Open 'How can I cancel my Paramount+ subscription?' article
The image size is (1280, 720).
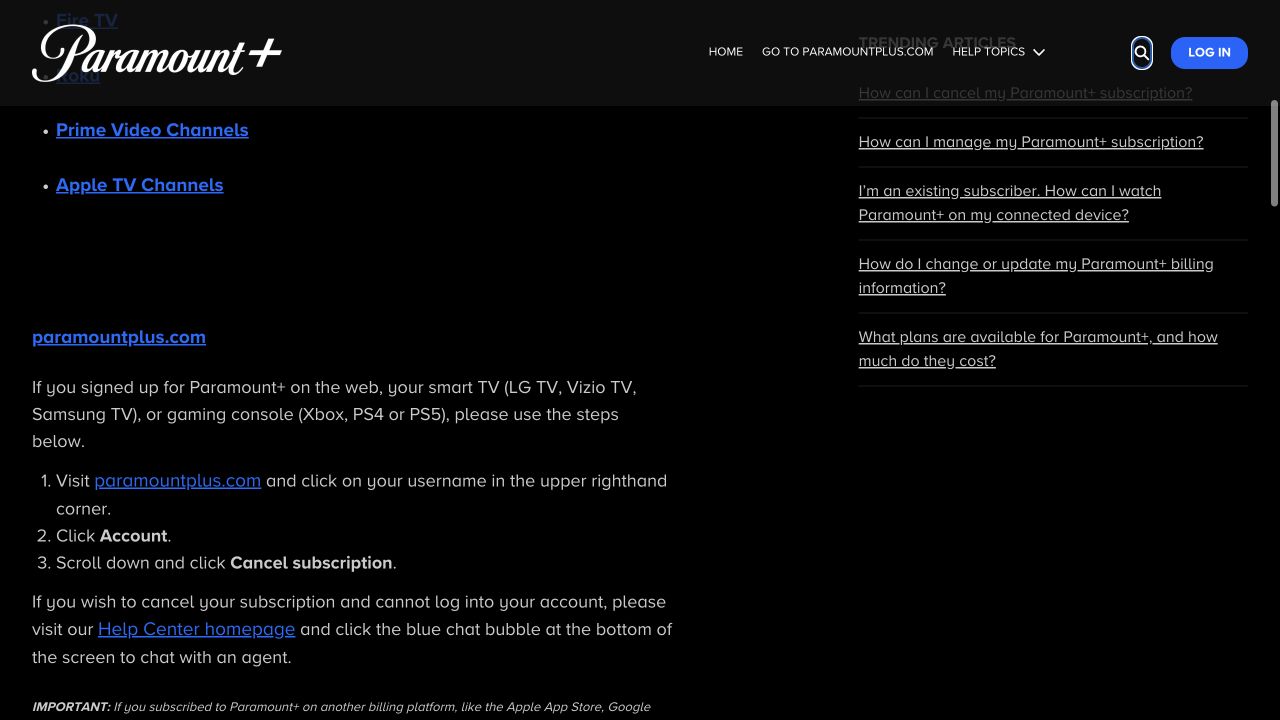click(x=1025, y=93)
